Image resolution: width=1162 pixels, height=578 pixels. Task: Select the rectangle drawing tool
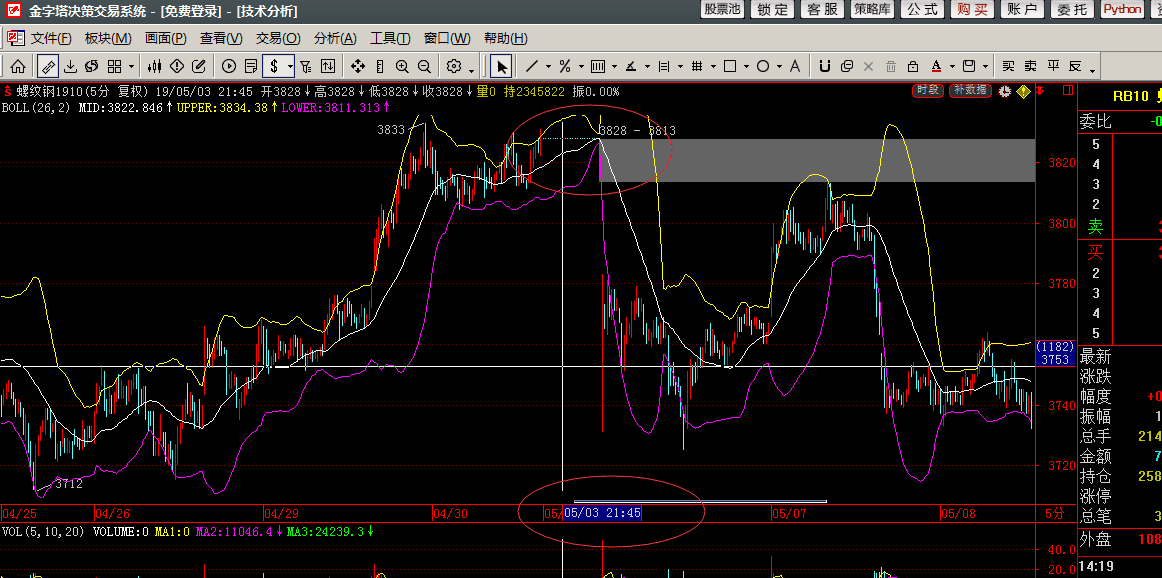[x=730, y=67]
